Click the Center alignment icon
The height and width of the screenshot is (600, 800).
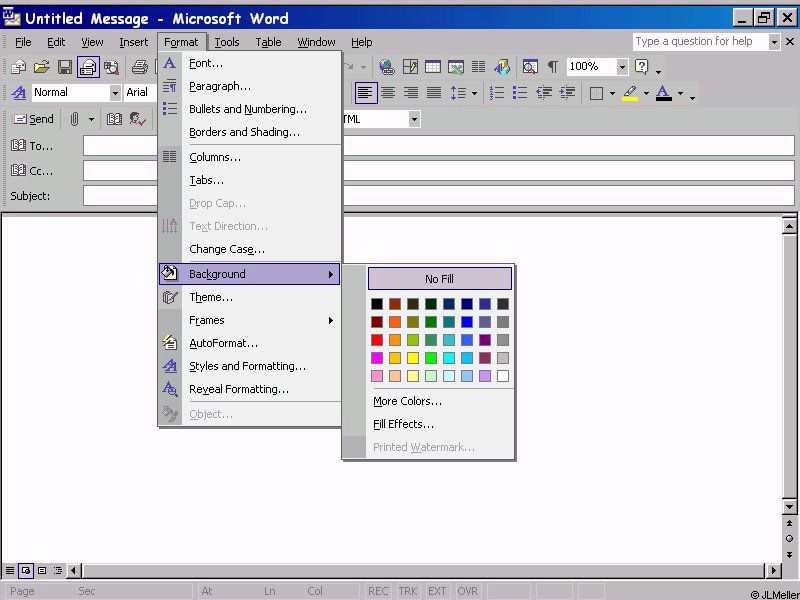click(388, 93)
